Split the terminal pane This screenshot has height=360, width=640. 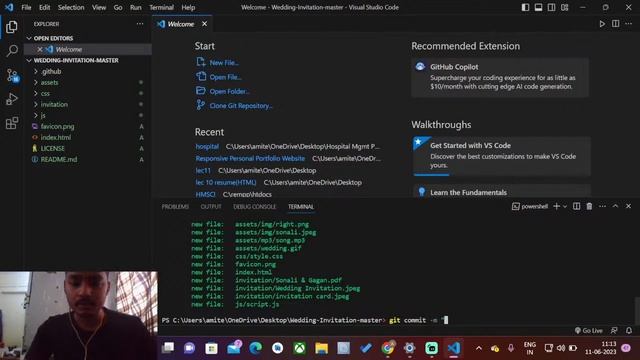(x=576, y=207)
